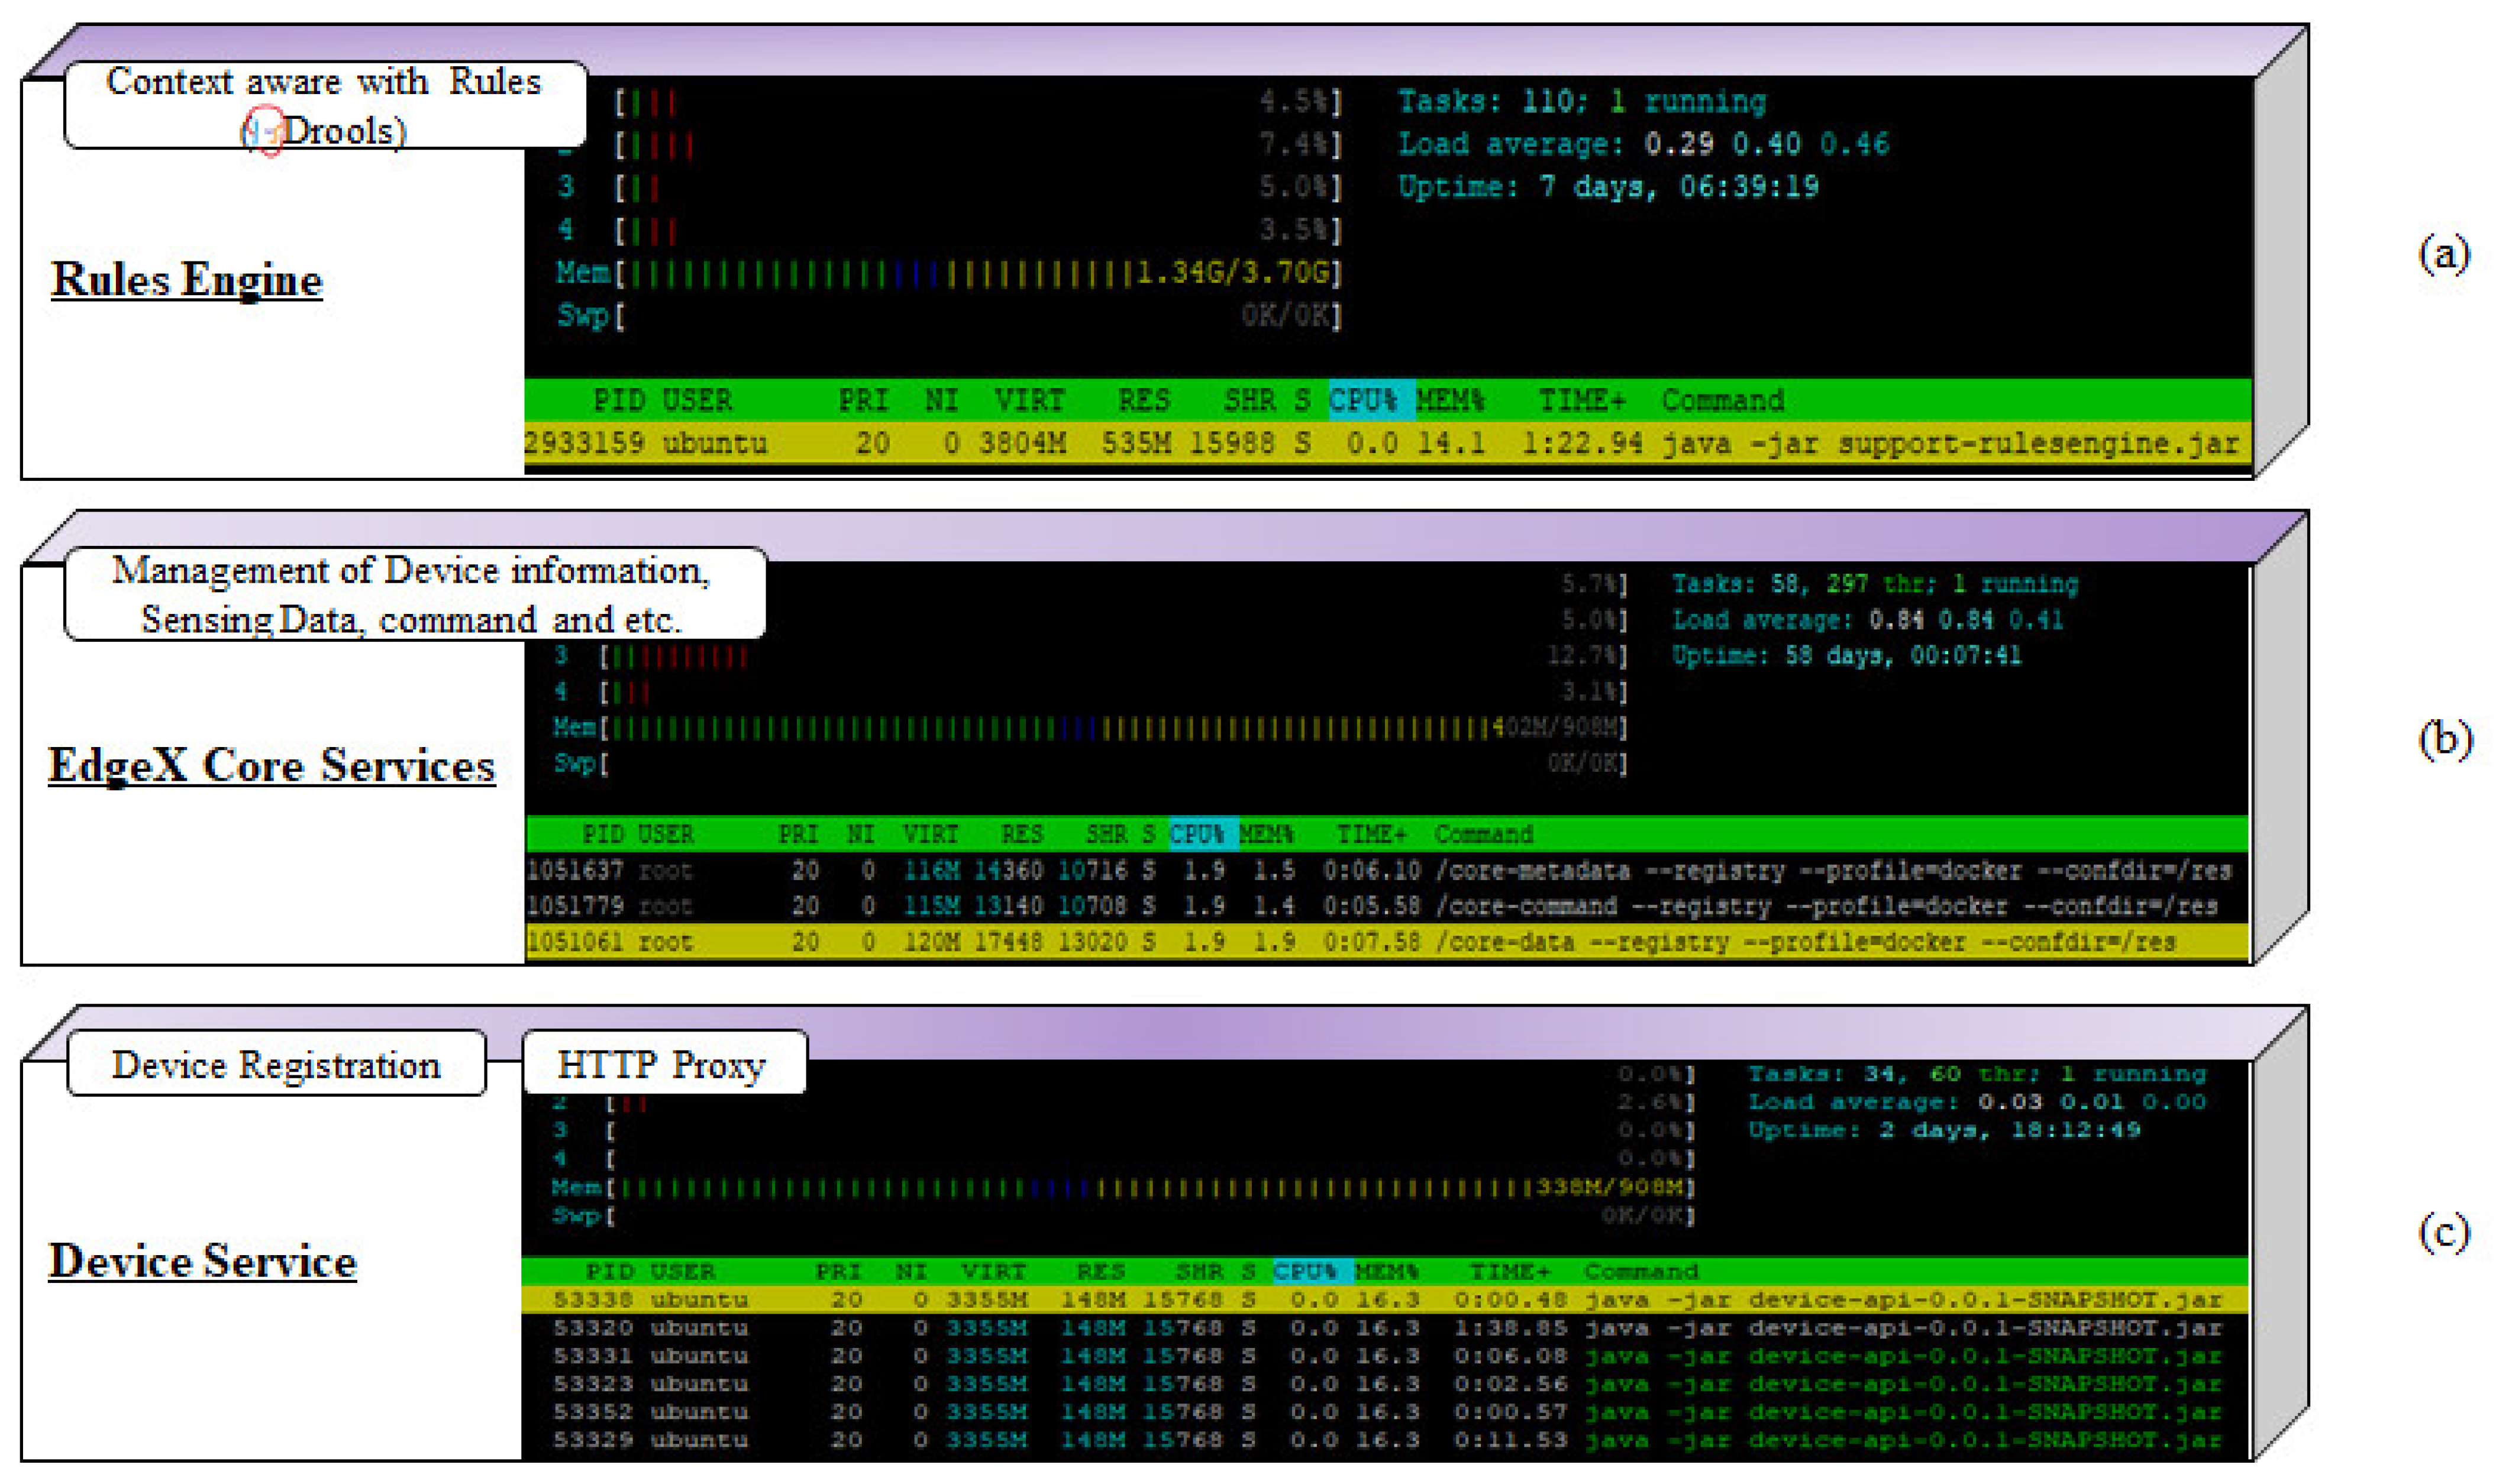Click the Rules Engine underlined heading
2496x1484 pixels.
(x=187, y=280)
